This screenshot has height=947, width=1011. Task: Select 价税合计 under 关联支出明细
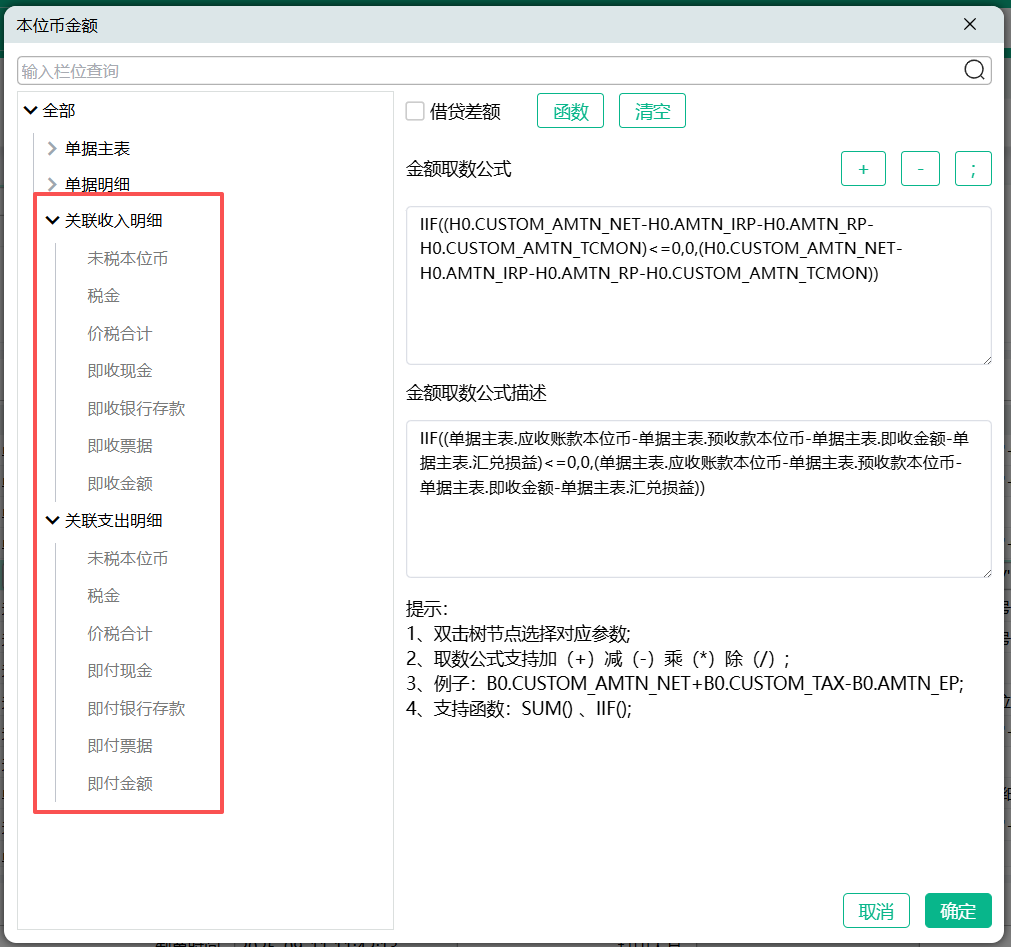120,633
